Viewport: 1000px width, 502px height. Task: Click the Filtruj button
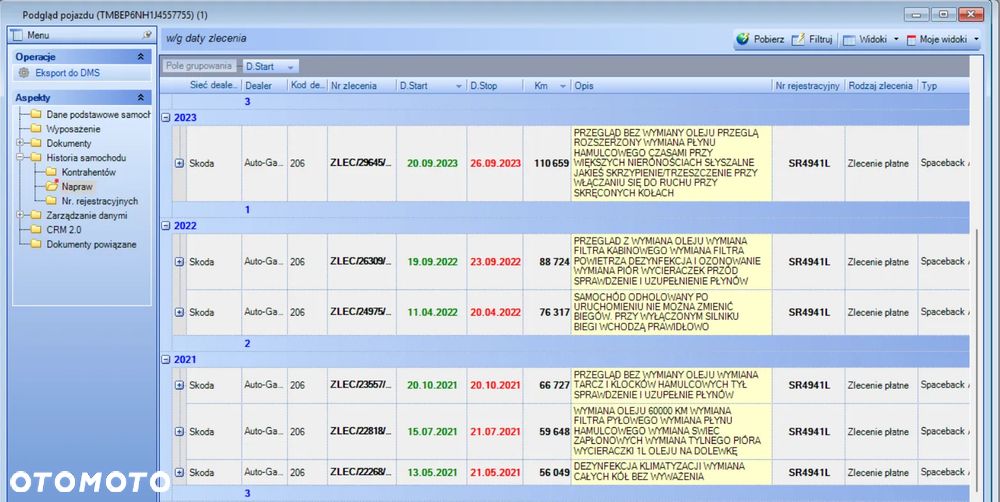812,40
